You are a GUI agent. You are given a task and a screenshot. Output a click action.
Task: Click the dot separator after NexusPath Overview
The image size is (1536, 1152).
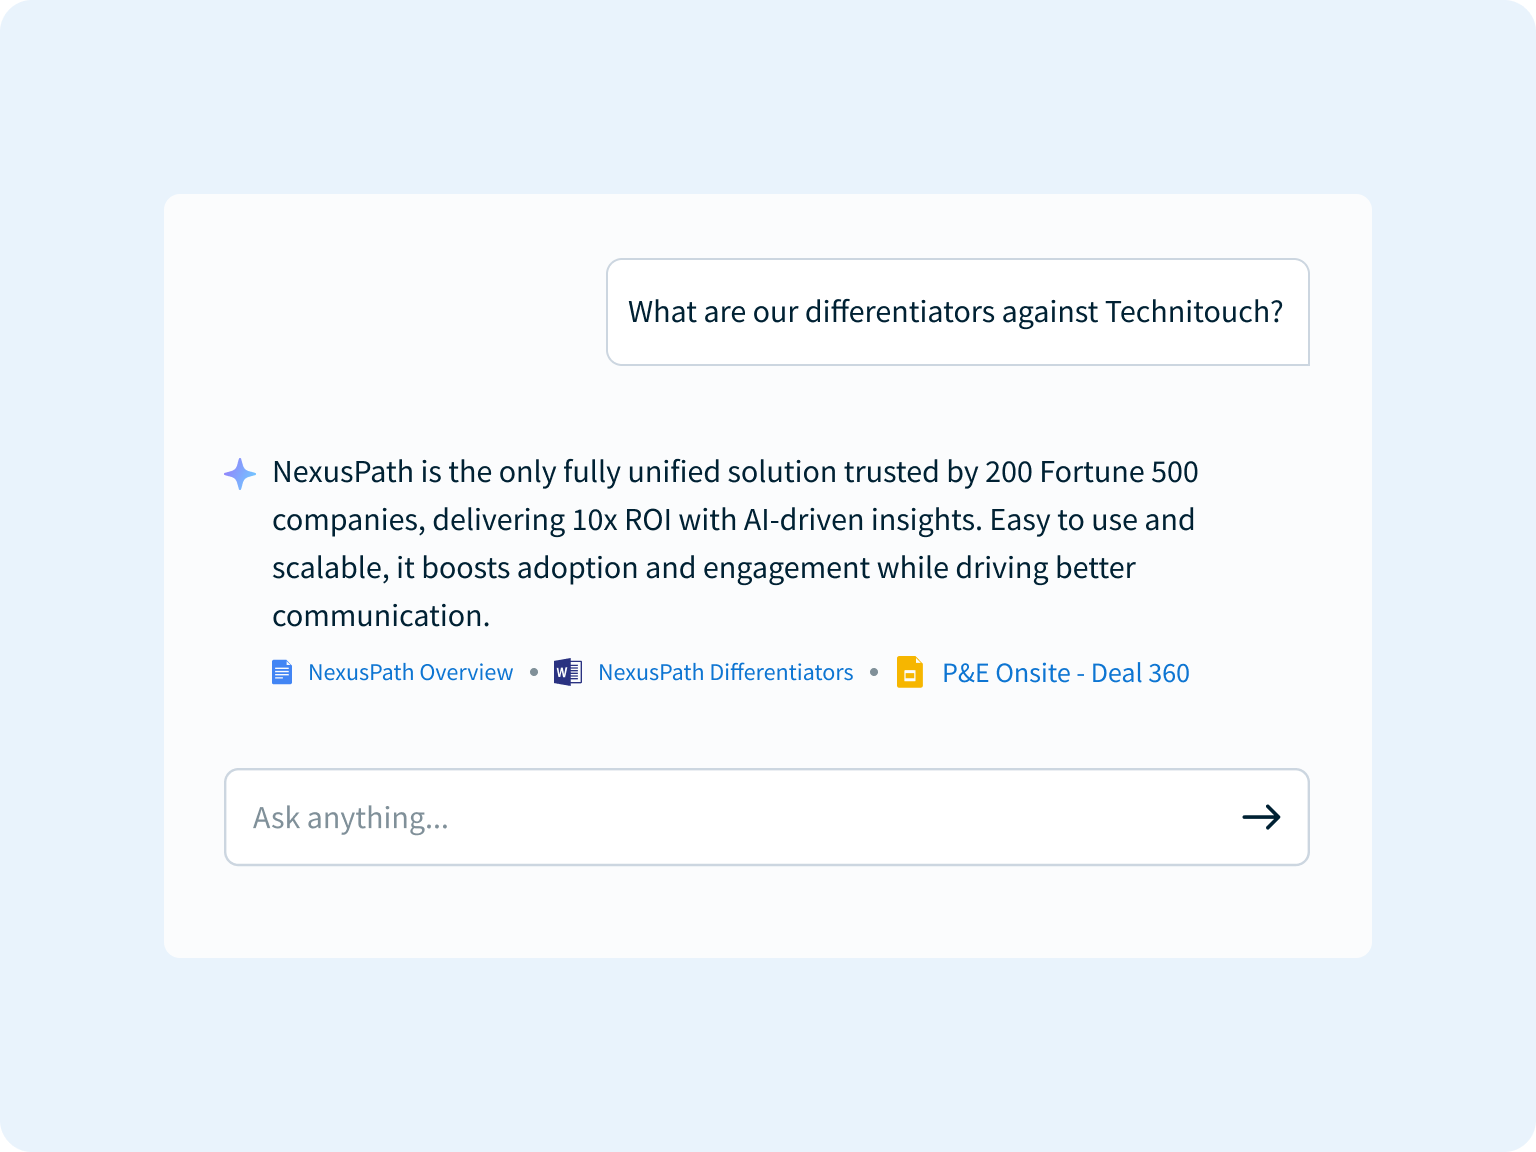[x=534, y=672]
